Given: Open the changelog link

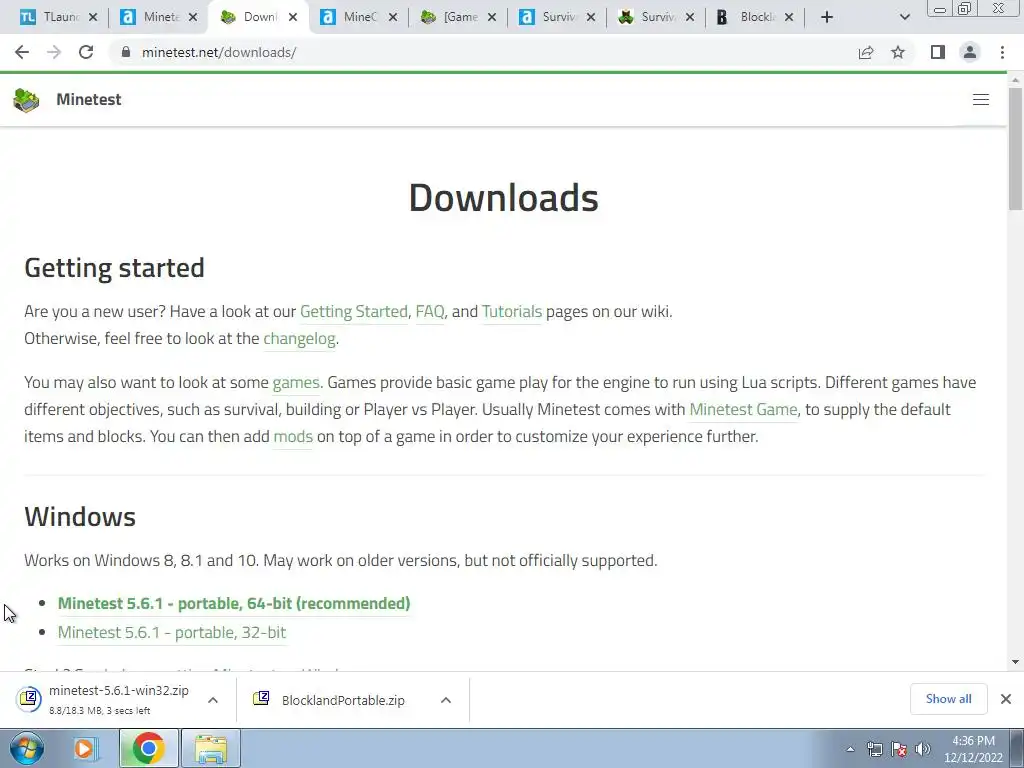Looking at the screenshot, I should pyautogui.click(x=299, y=338).
